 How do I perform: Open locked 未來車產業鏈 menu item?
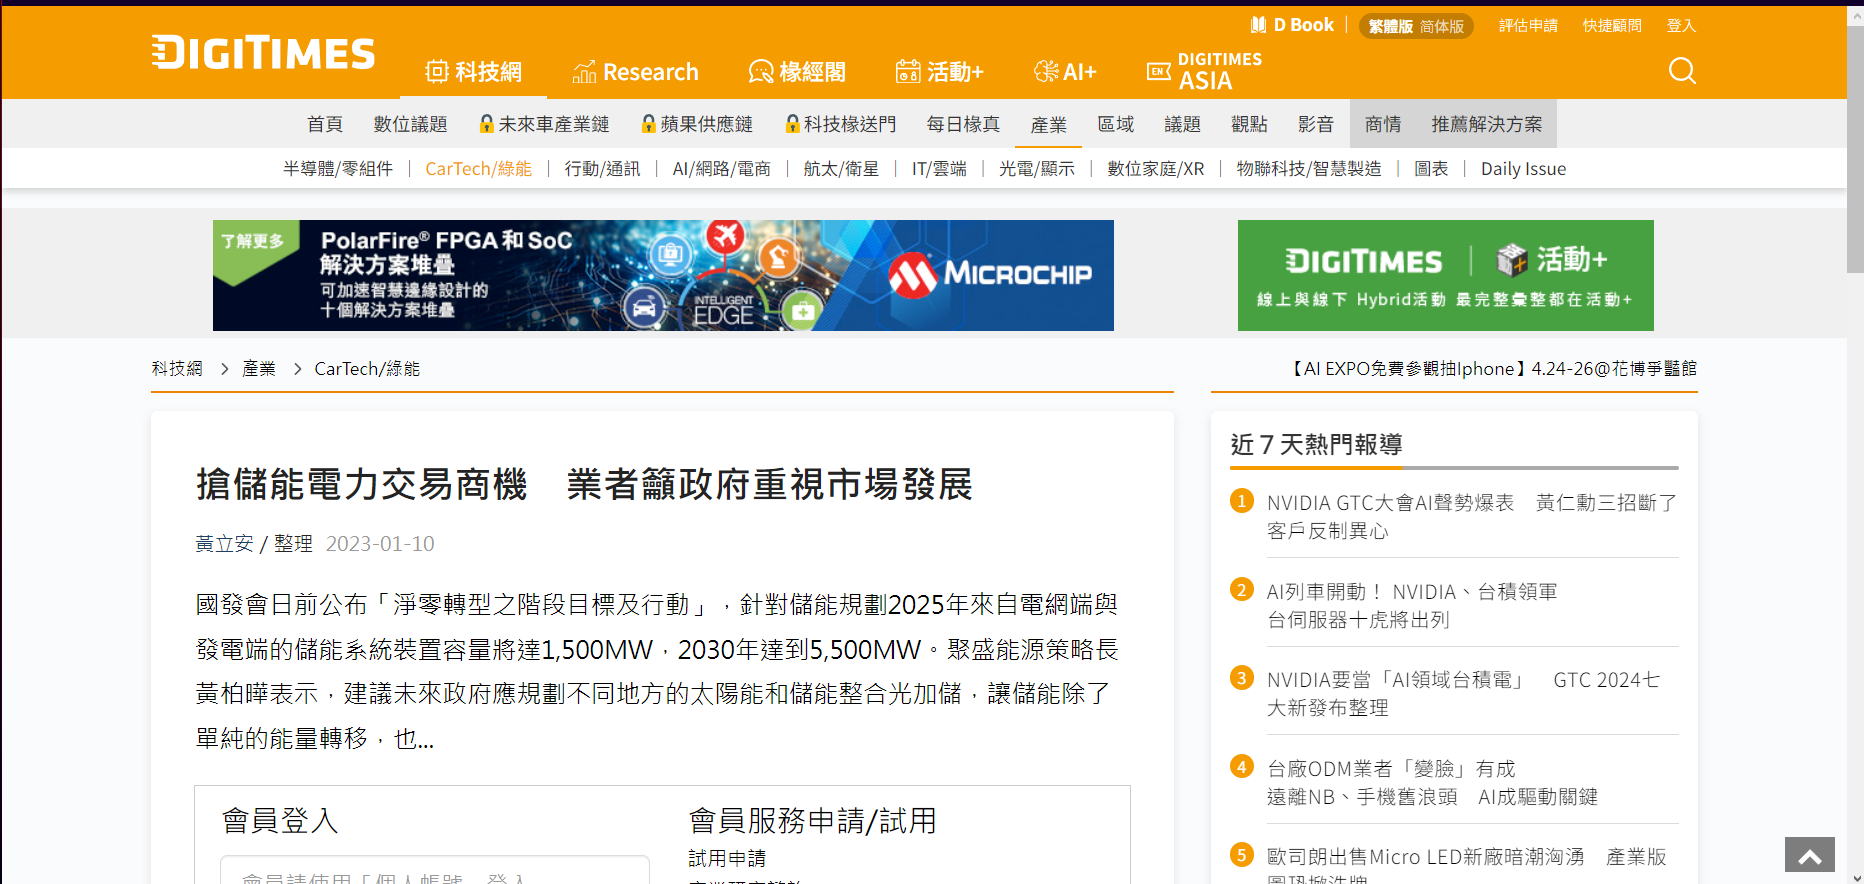tap(544, 124)
